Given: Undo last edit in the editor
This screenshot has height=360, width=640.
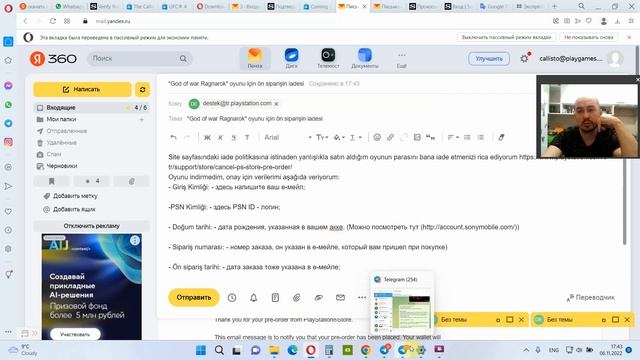Looking at the screenshot, I should [x=173, y=138].
